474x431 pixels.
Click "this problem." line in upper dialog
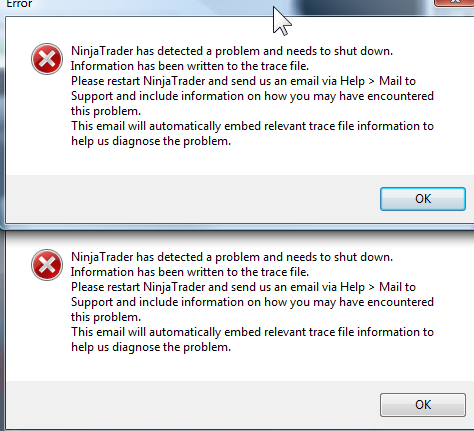[x=106, y=111]
